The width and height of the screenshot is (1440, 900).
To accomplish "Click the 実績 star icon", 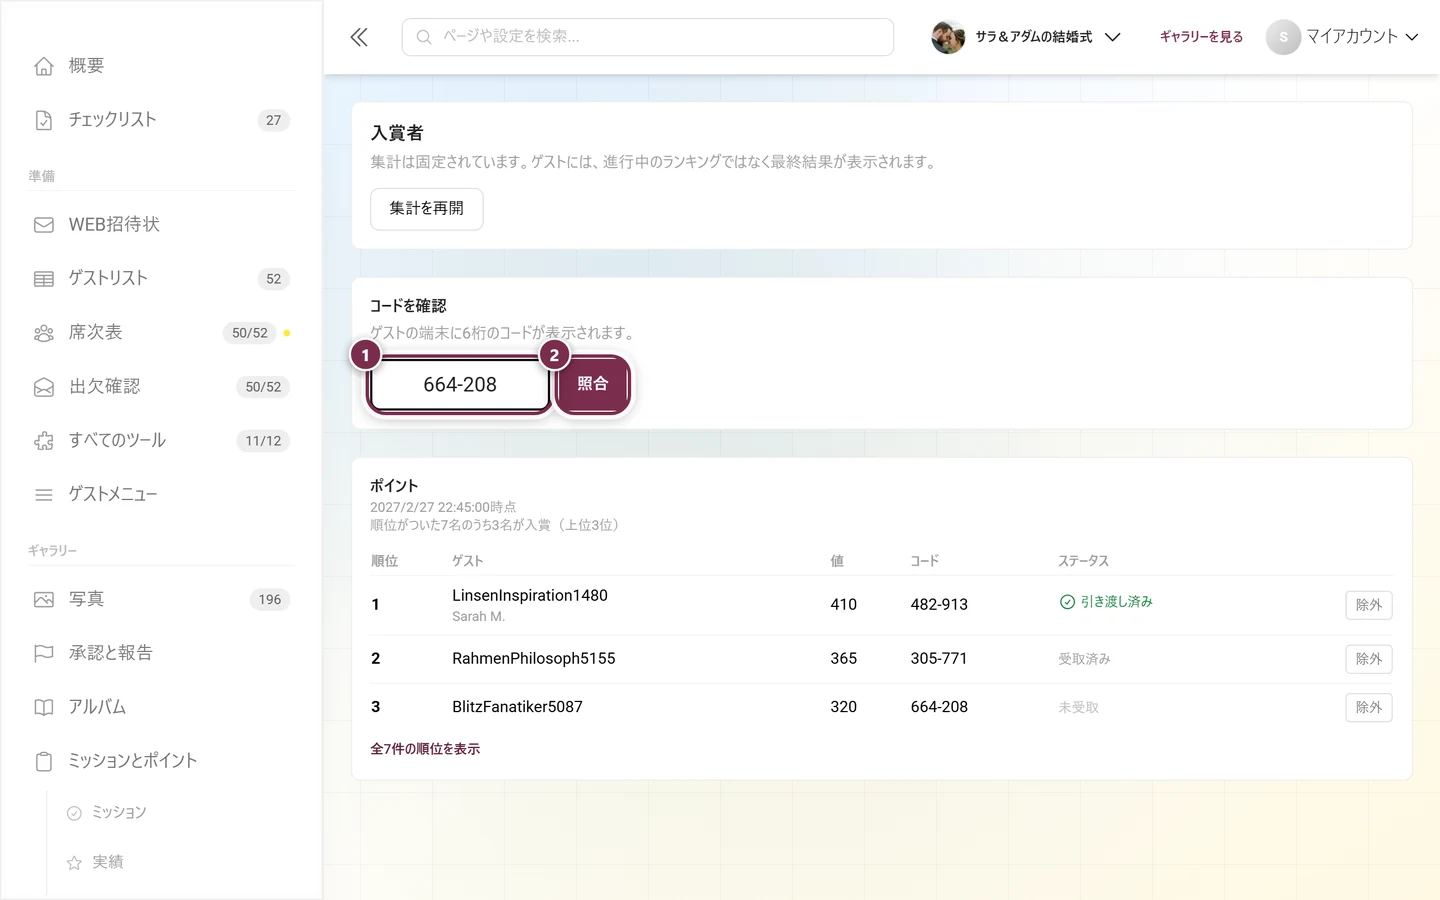I will (x=74, y=863).
